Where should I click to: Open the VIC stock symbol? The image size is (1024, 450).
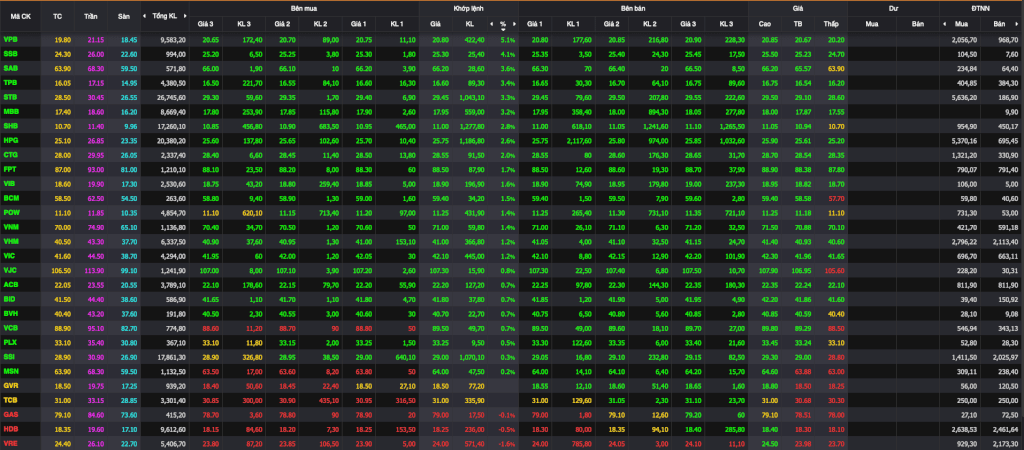tap(10, 255)
